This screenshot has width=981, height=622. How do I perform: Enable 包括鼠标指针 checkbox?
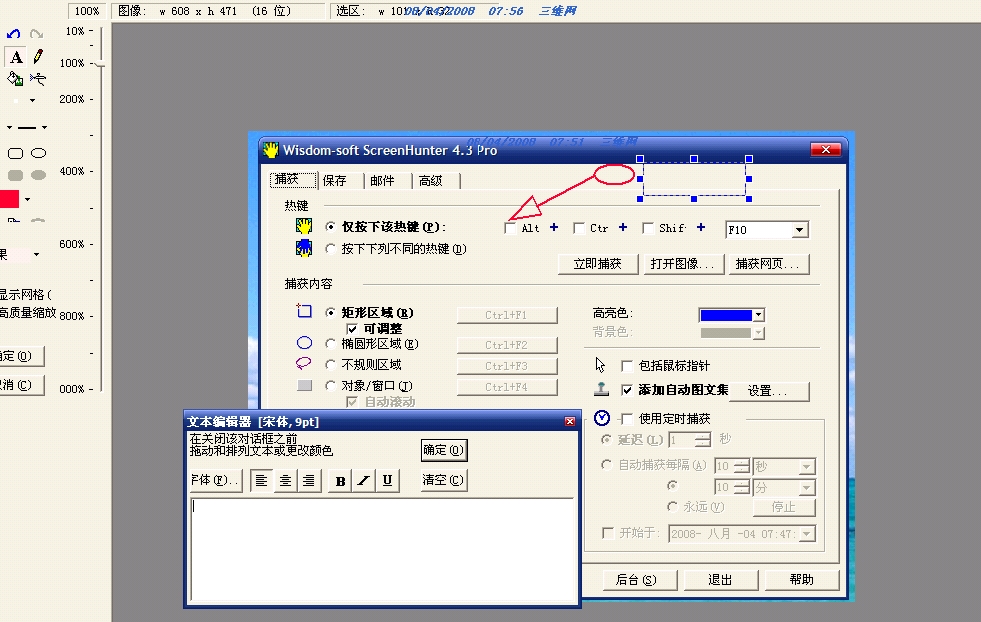(626, 366)
